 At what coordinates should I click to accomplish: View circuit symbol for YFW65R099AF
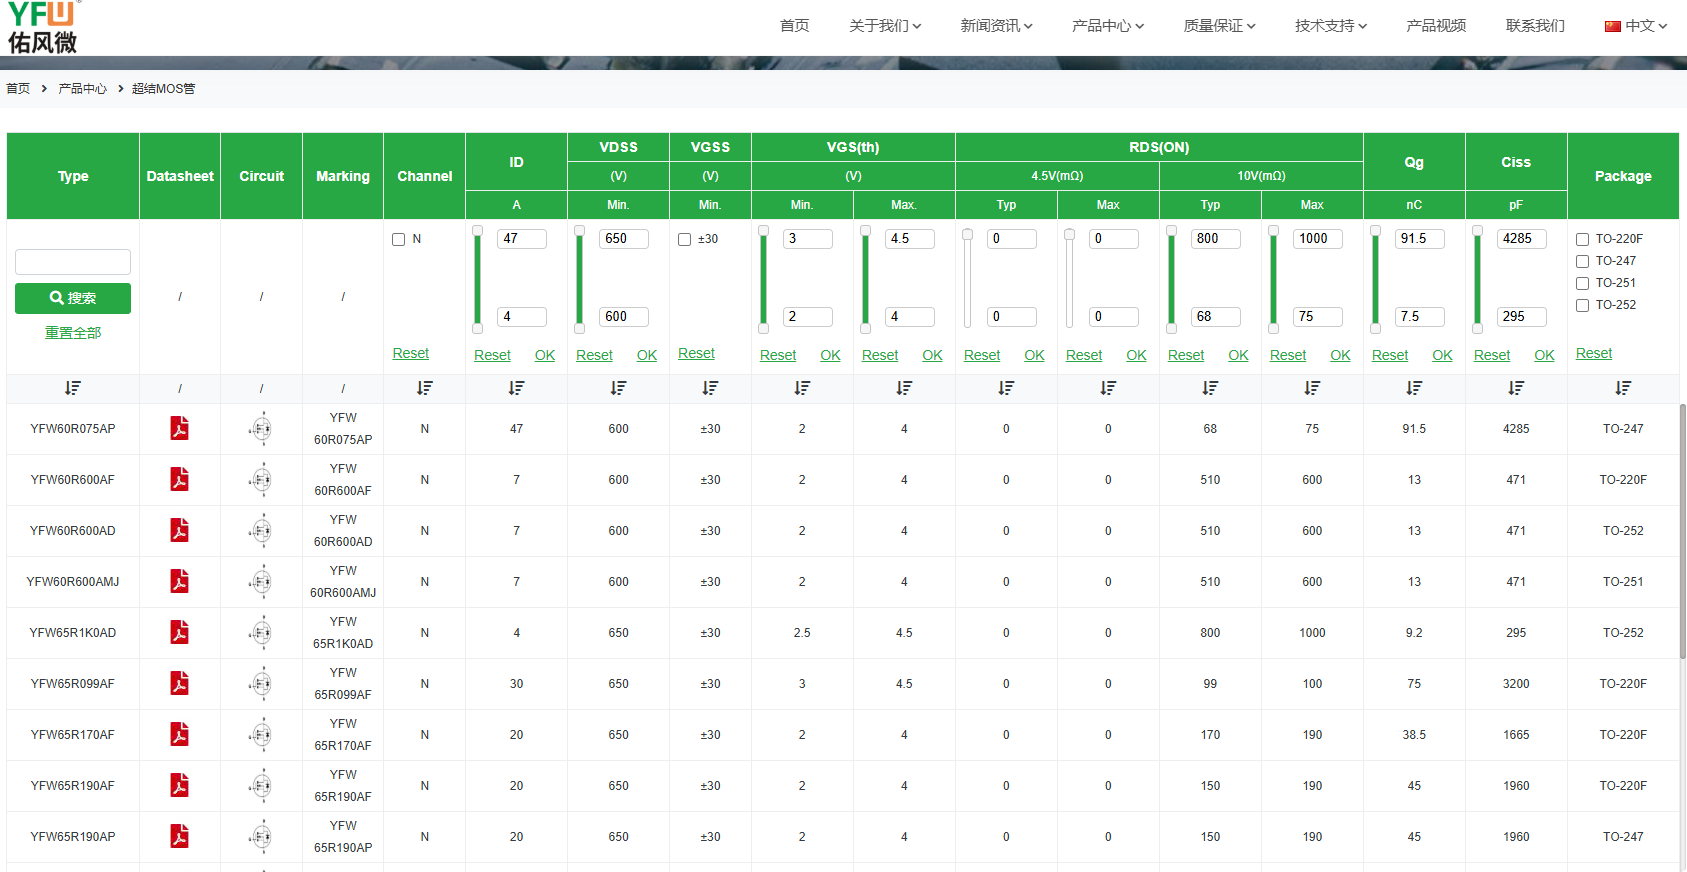pos(261,684)
